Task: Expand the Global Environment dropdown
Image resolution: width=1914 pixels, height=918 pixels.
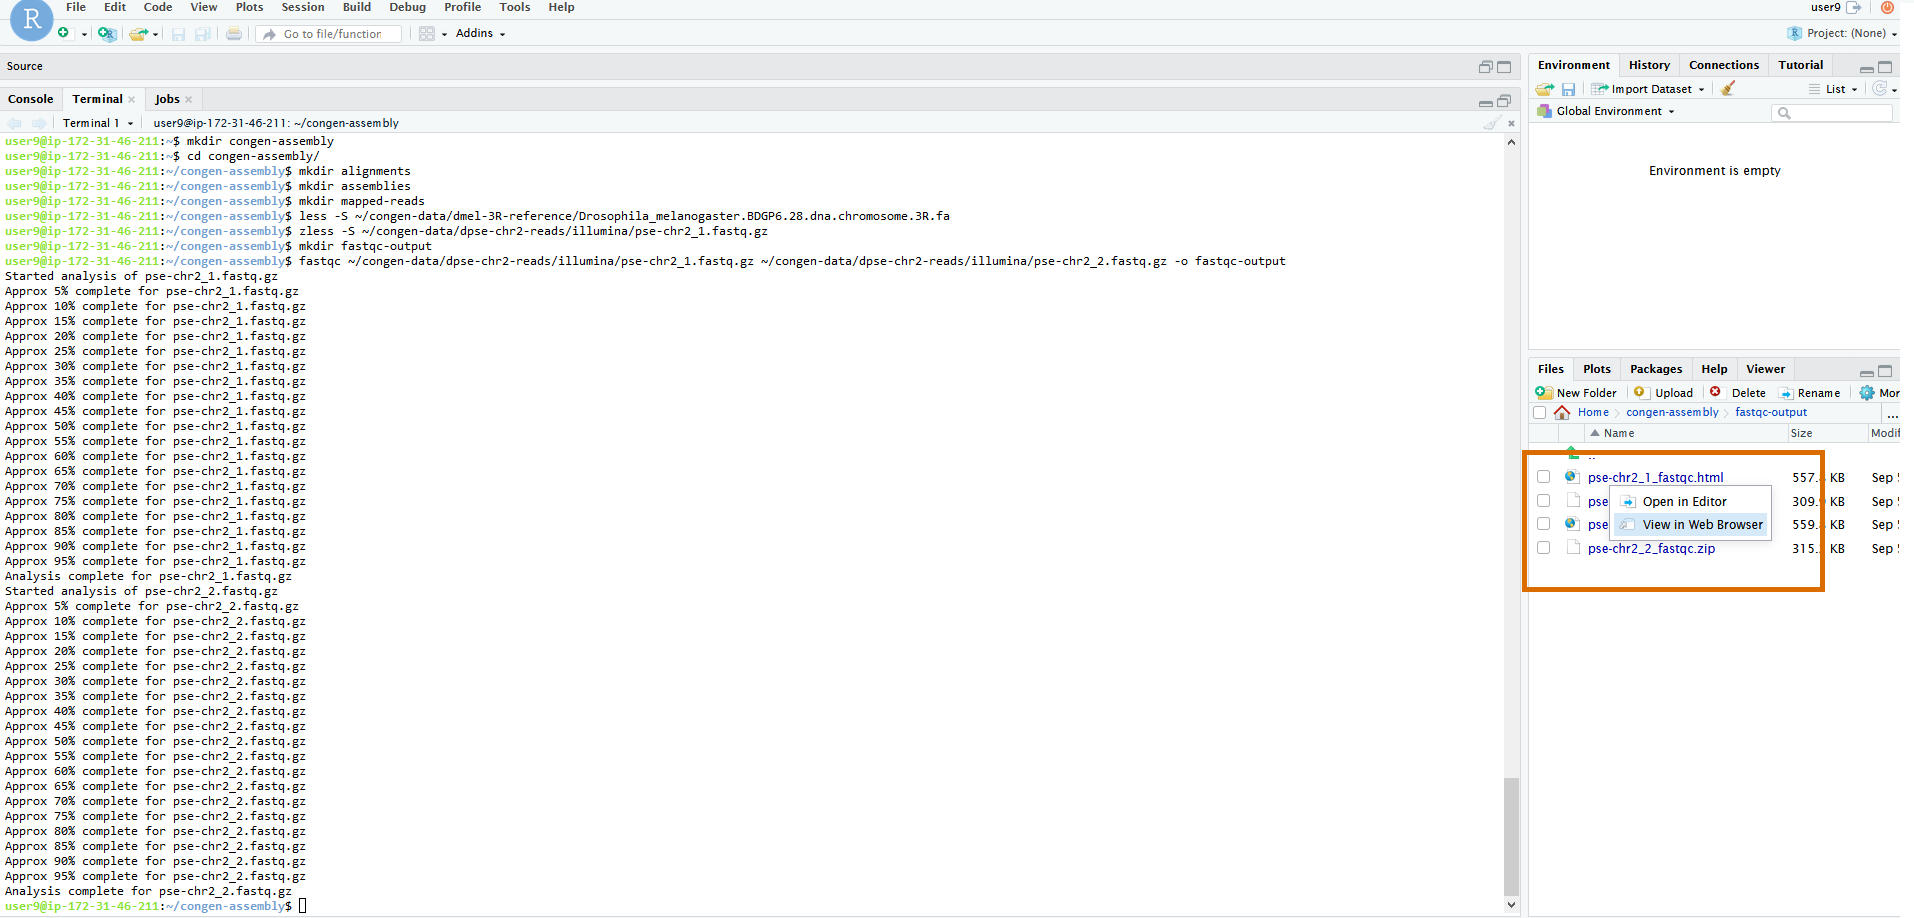Action: pyautogui.click(x=1614, y=111)
